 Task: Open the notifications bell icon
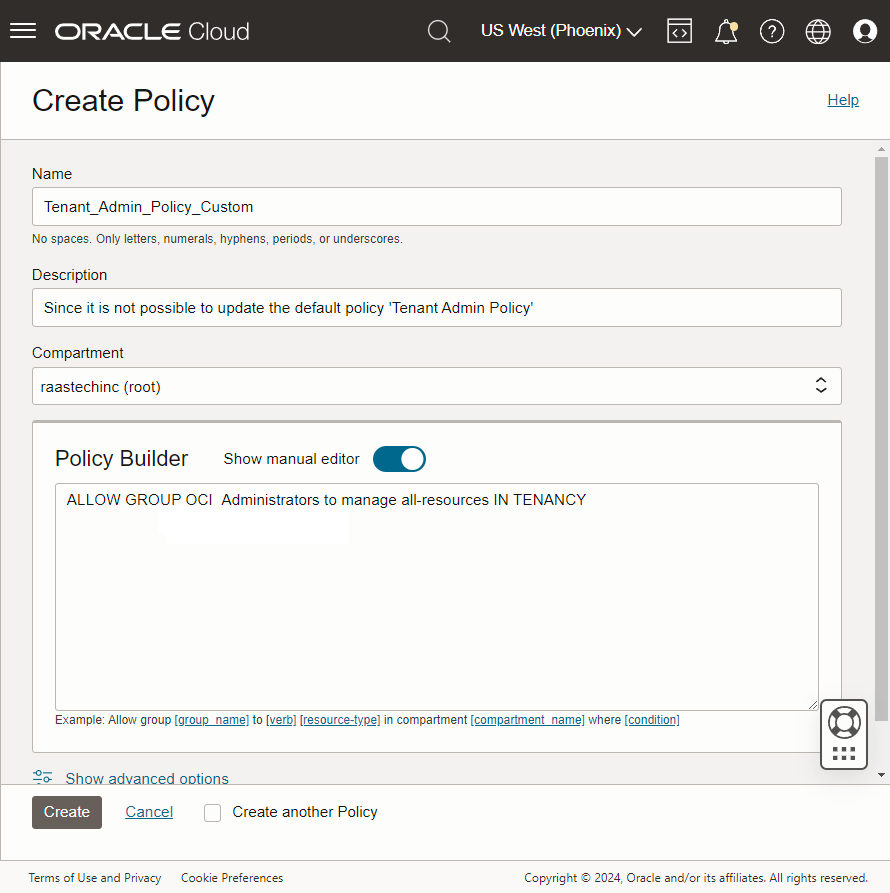click(x=726, y=31)
